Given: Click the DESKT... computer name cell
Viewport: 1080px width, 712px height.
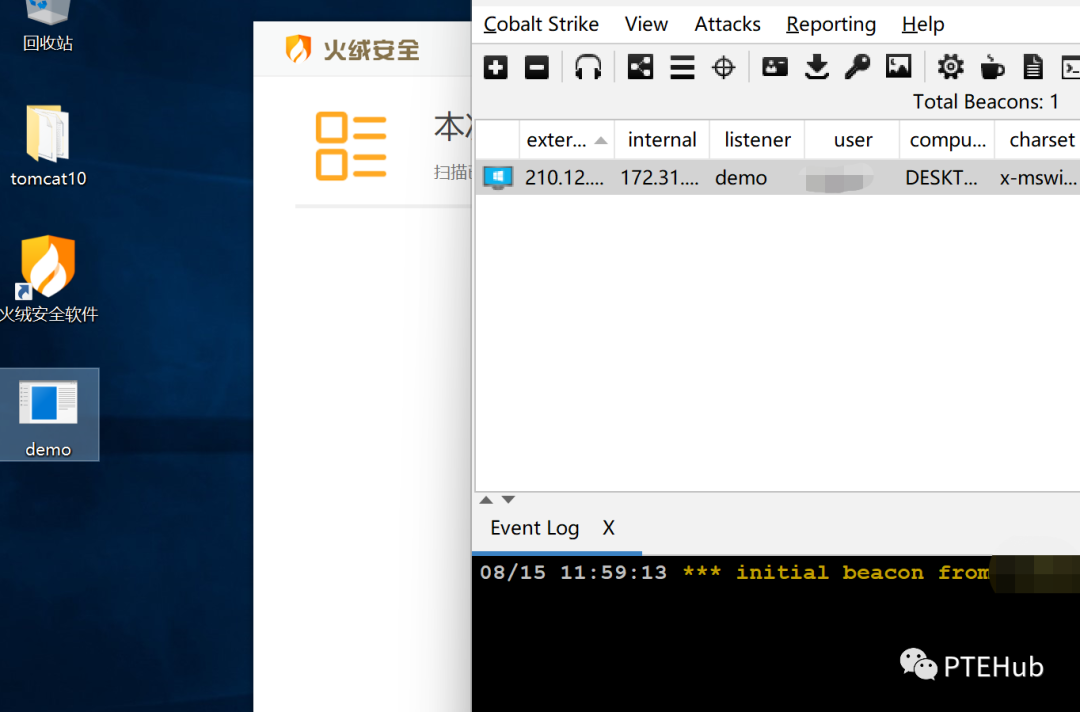Looking at the screenshot, I should 947,178.
